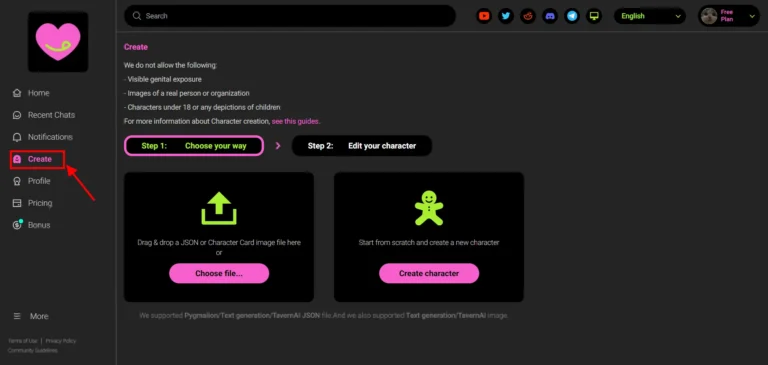Open the Reddit social icon
The height and width of the screenshot is (365, 768).
click(x=528, y=16)
